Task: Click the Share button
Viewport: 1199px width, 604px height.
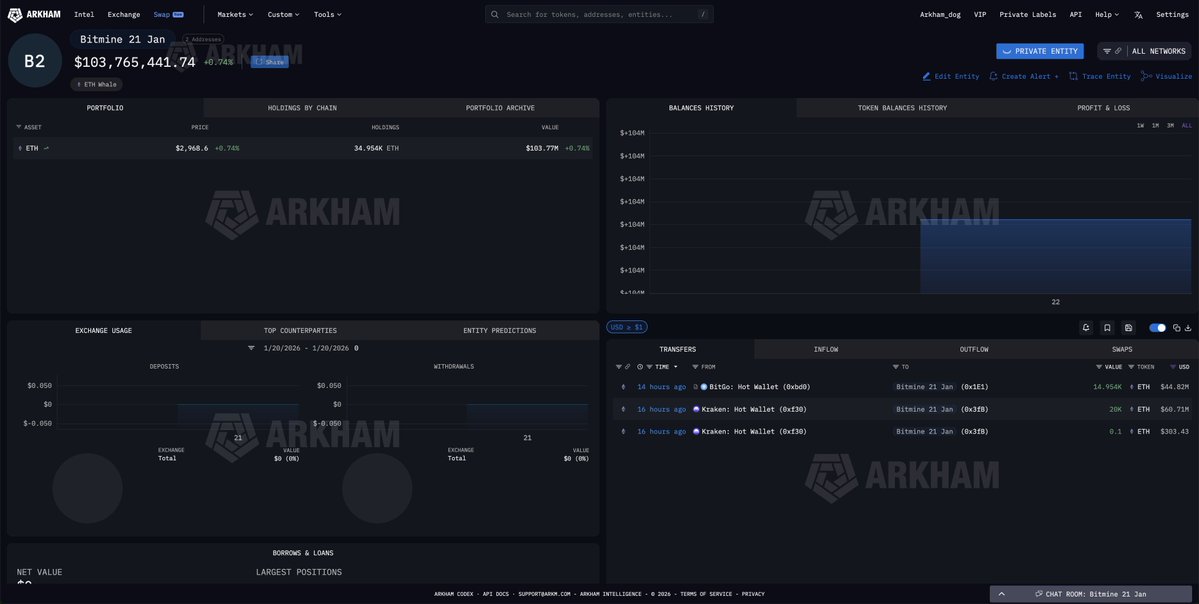Action: [x=270, y=62]
